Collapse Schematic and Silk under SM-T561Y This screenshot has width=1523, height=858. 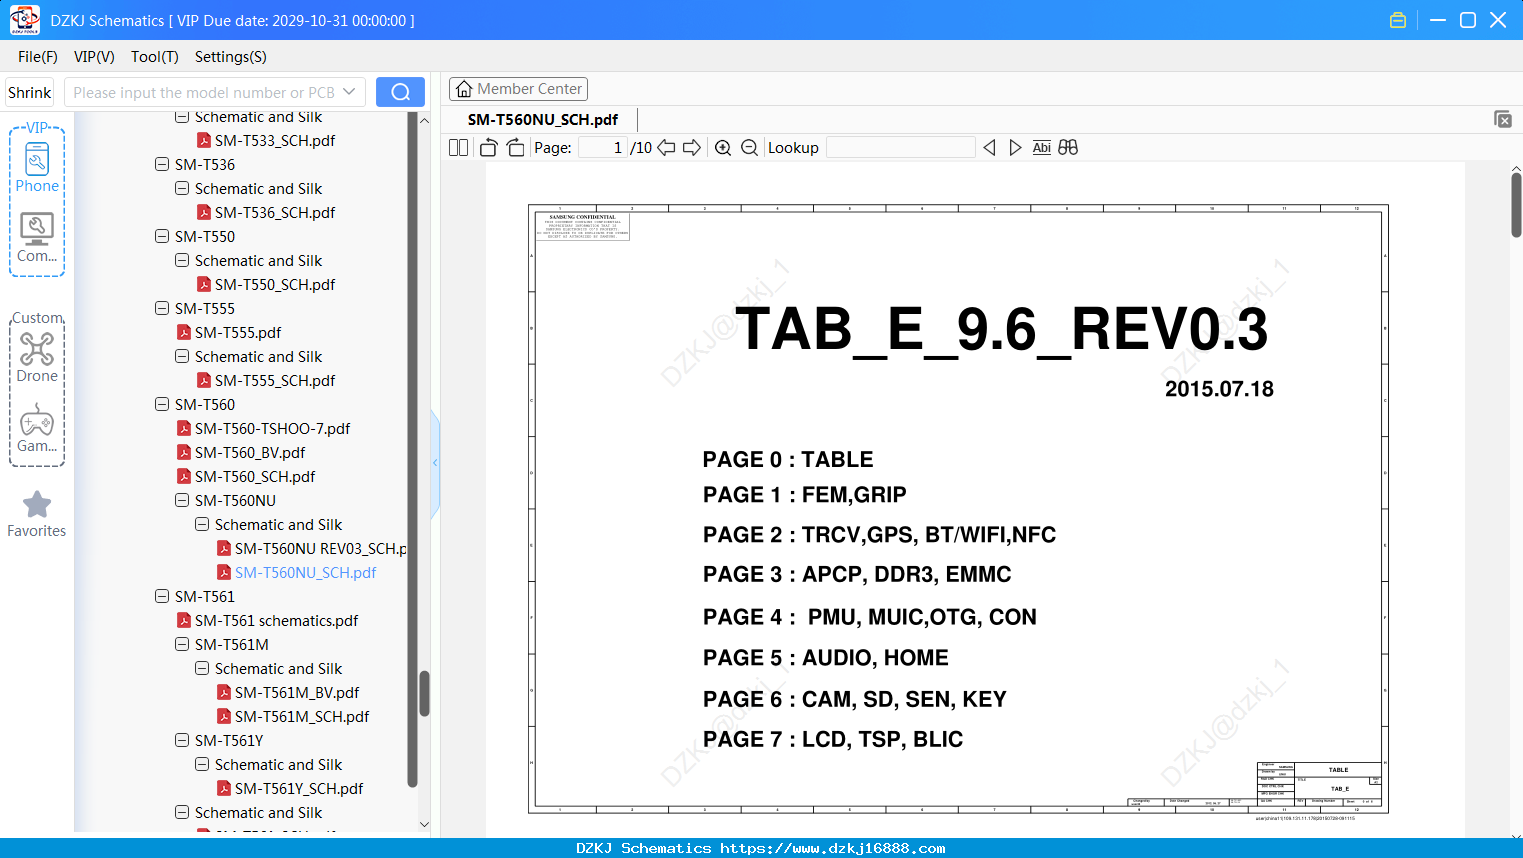point(202,764)
